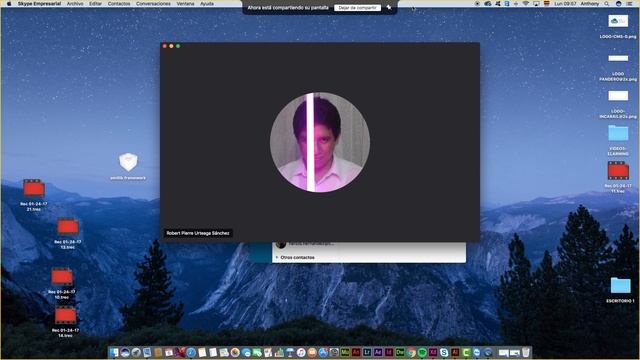The width and height of the screenshot is (640, 360).
Task: Open the Conversaciones menu
Action: pyautogui.click(x=153, y=4)
